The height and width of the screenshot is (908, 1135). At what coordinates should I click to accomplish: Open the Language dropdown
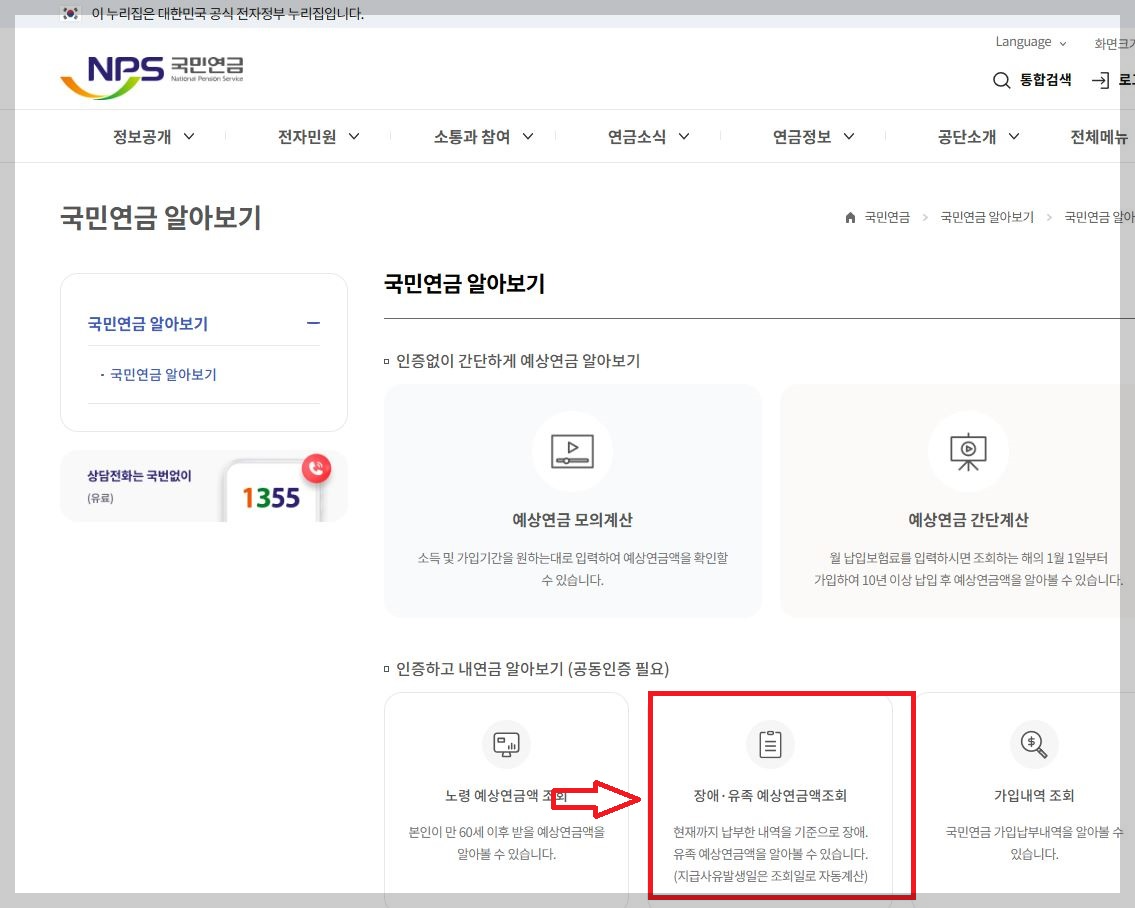1030,42
